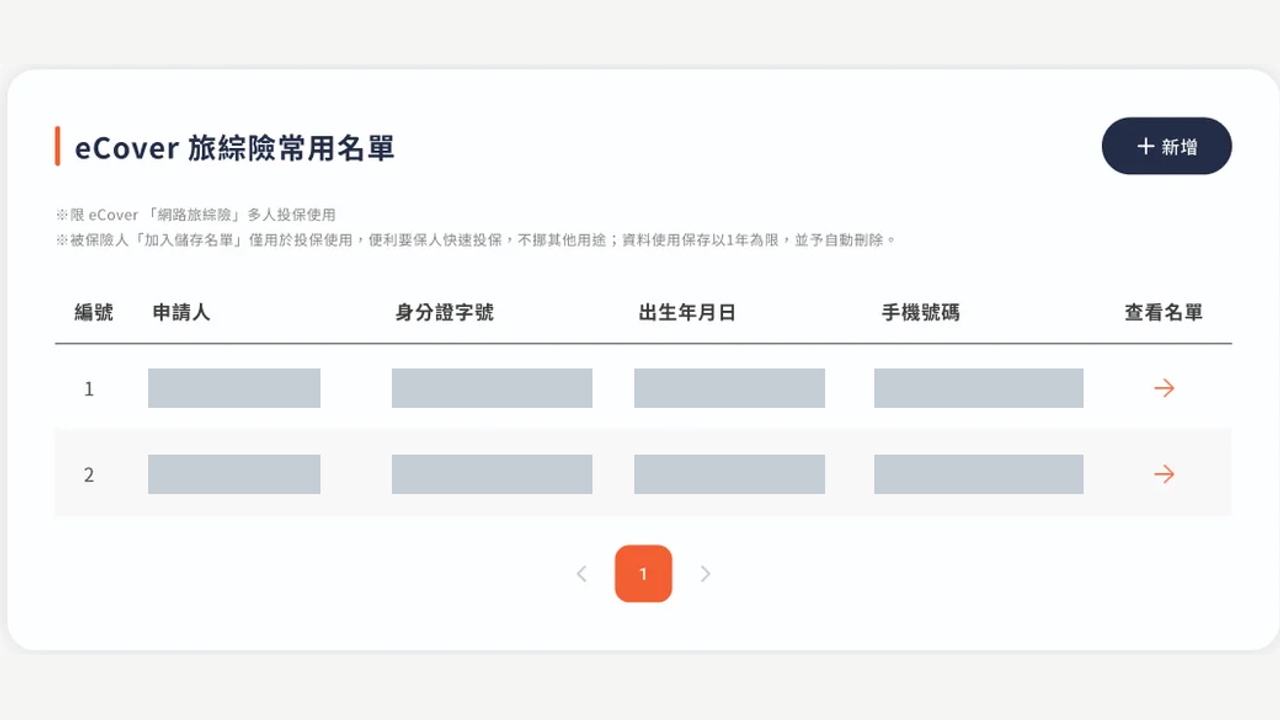Click the 加入儲存名單 data retention note
Viewport: 1280px width, 720px height.
(x=477, y=240)
